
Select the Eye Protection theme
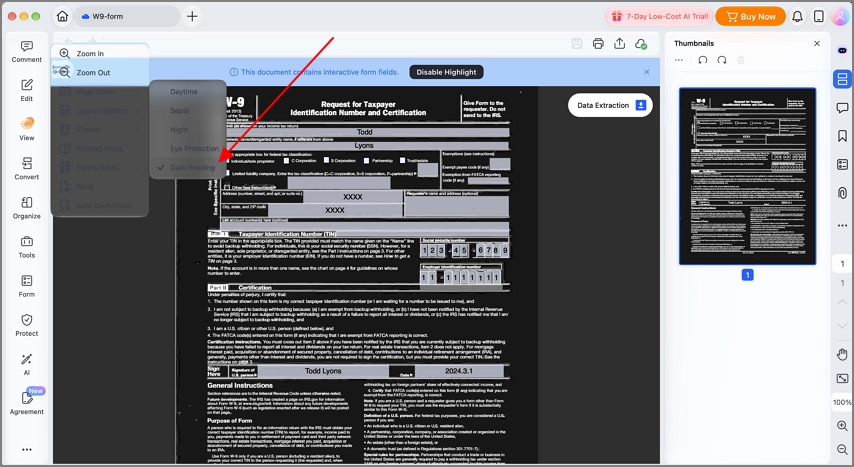coord(188,149)
